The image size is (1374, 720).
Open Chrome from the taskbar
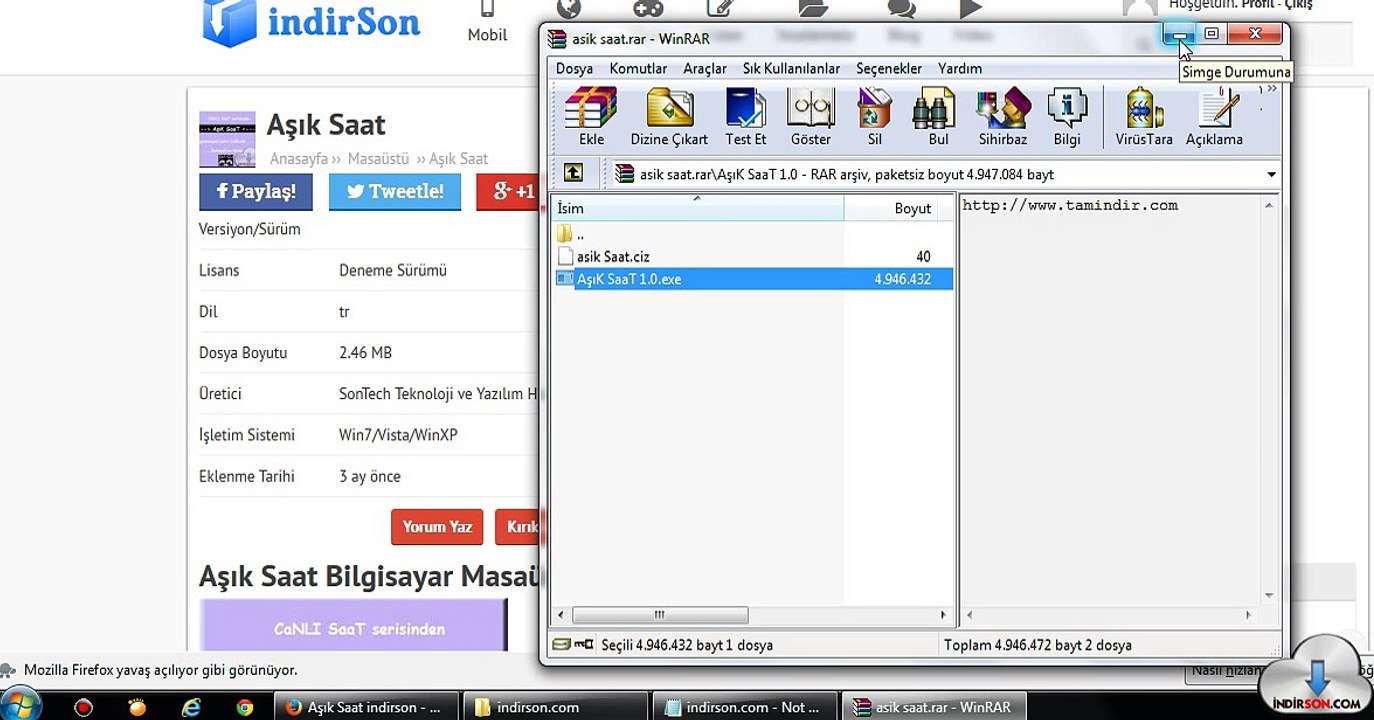tap(245, 707)
